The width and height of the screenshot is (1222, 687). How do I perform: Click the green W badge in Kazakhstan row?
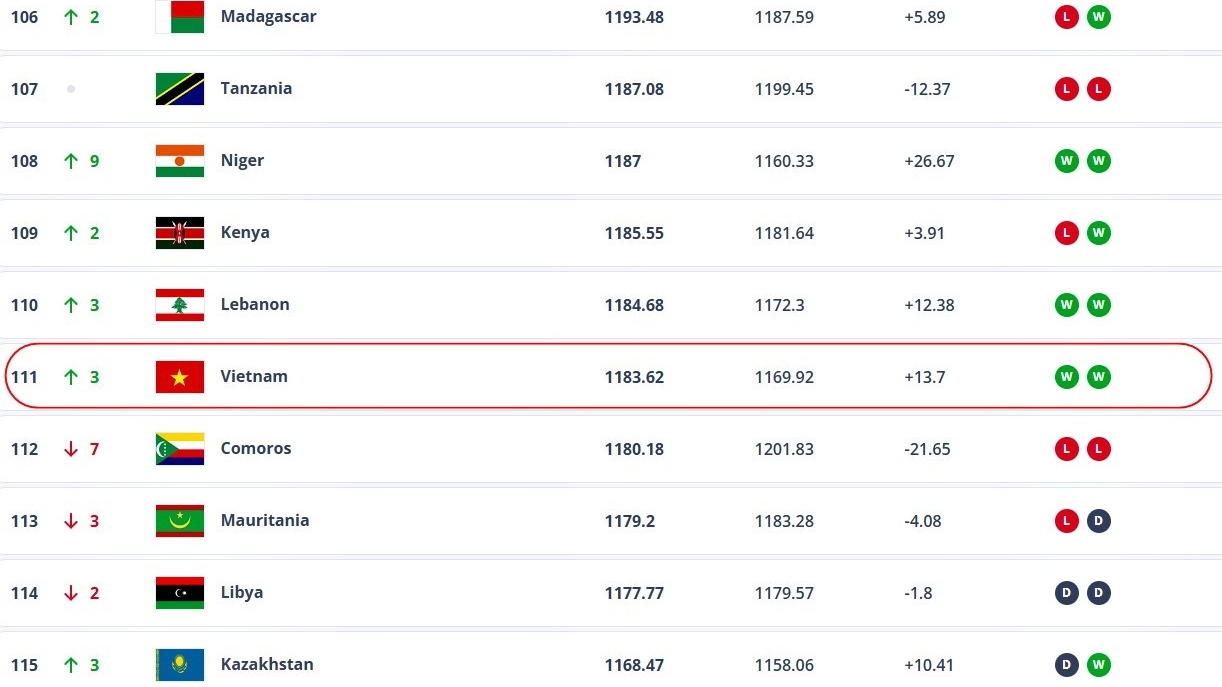pos(1099,665)
